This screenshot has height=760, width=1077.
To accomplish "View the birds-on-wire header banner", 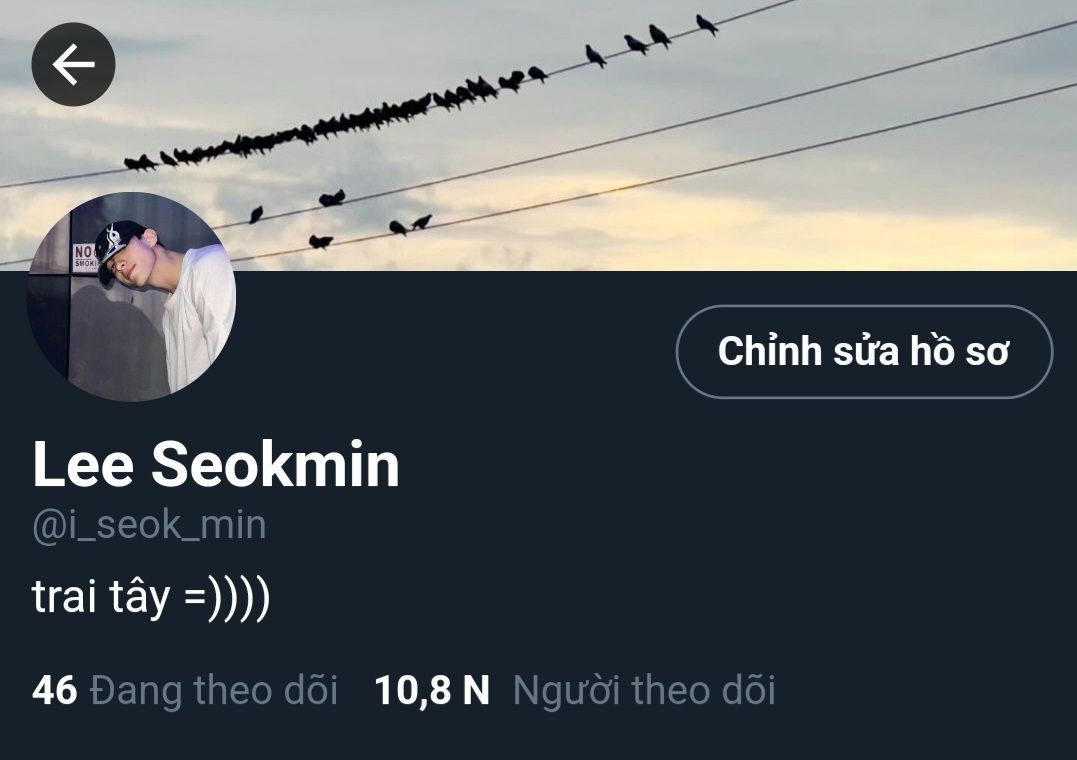I will click(x=538, y=135).
